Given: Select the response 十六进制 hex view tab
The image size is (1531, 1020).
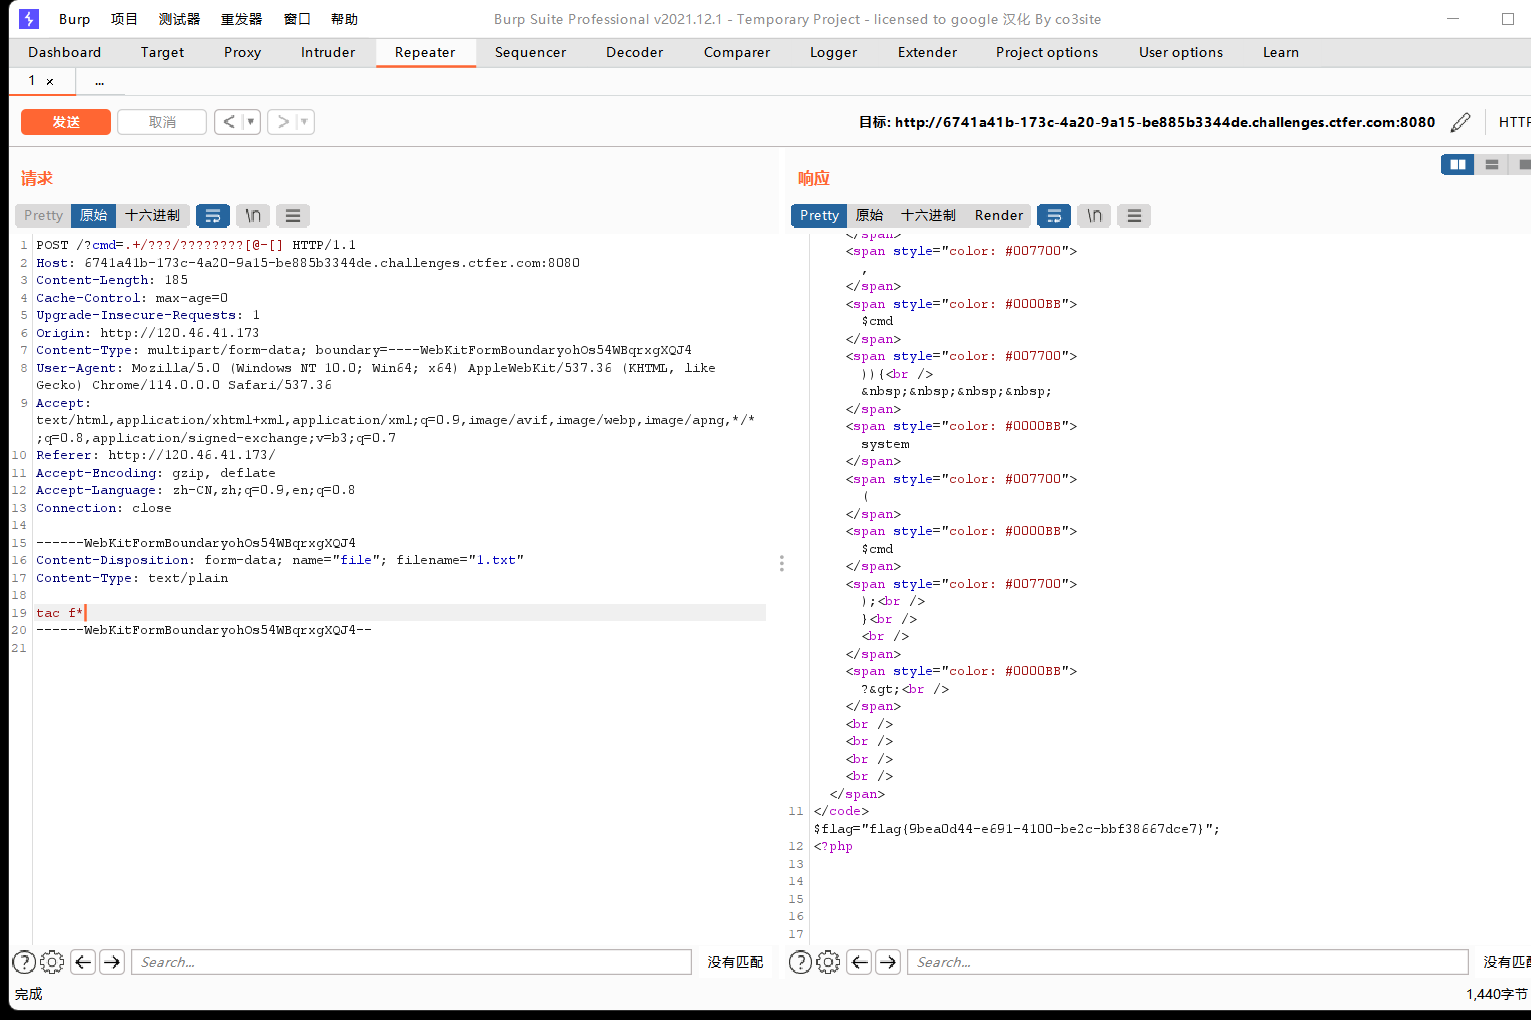Looking at the screenshot, I should (x=928, y=215).
